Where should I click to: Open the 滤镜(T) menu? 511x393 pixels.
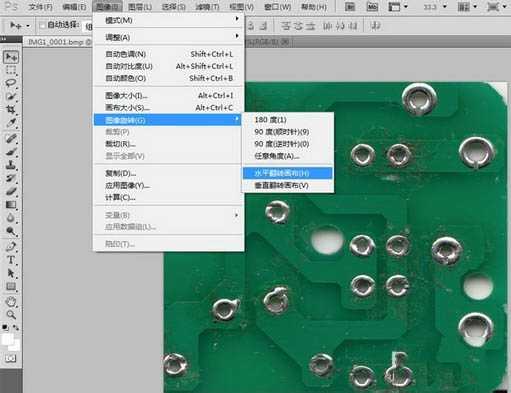[x=207, y=7]
